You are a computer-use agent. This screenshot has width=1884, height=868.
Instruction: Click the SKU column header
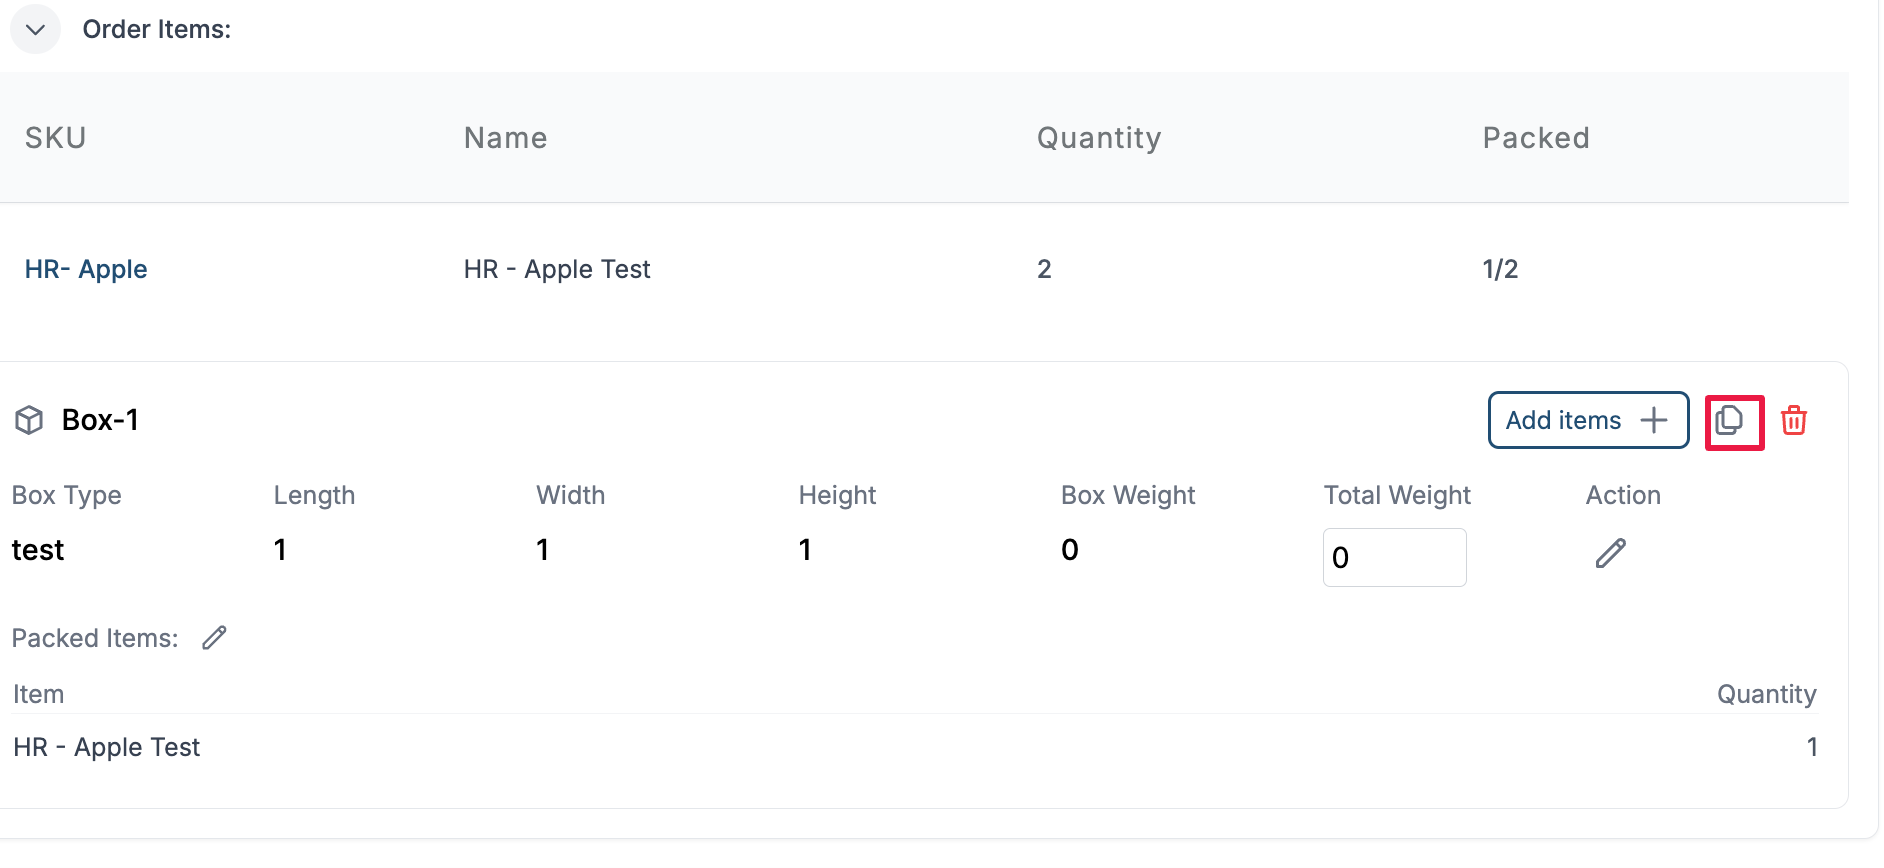(56, 138)
